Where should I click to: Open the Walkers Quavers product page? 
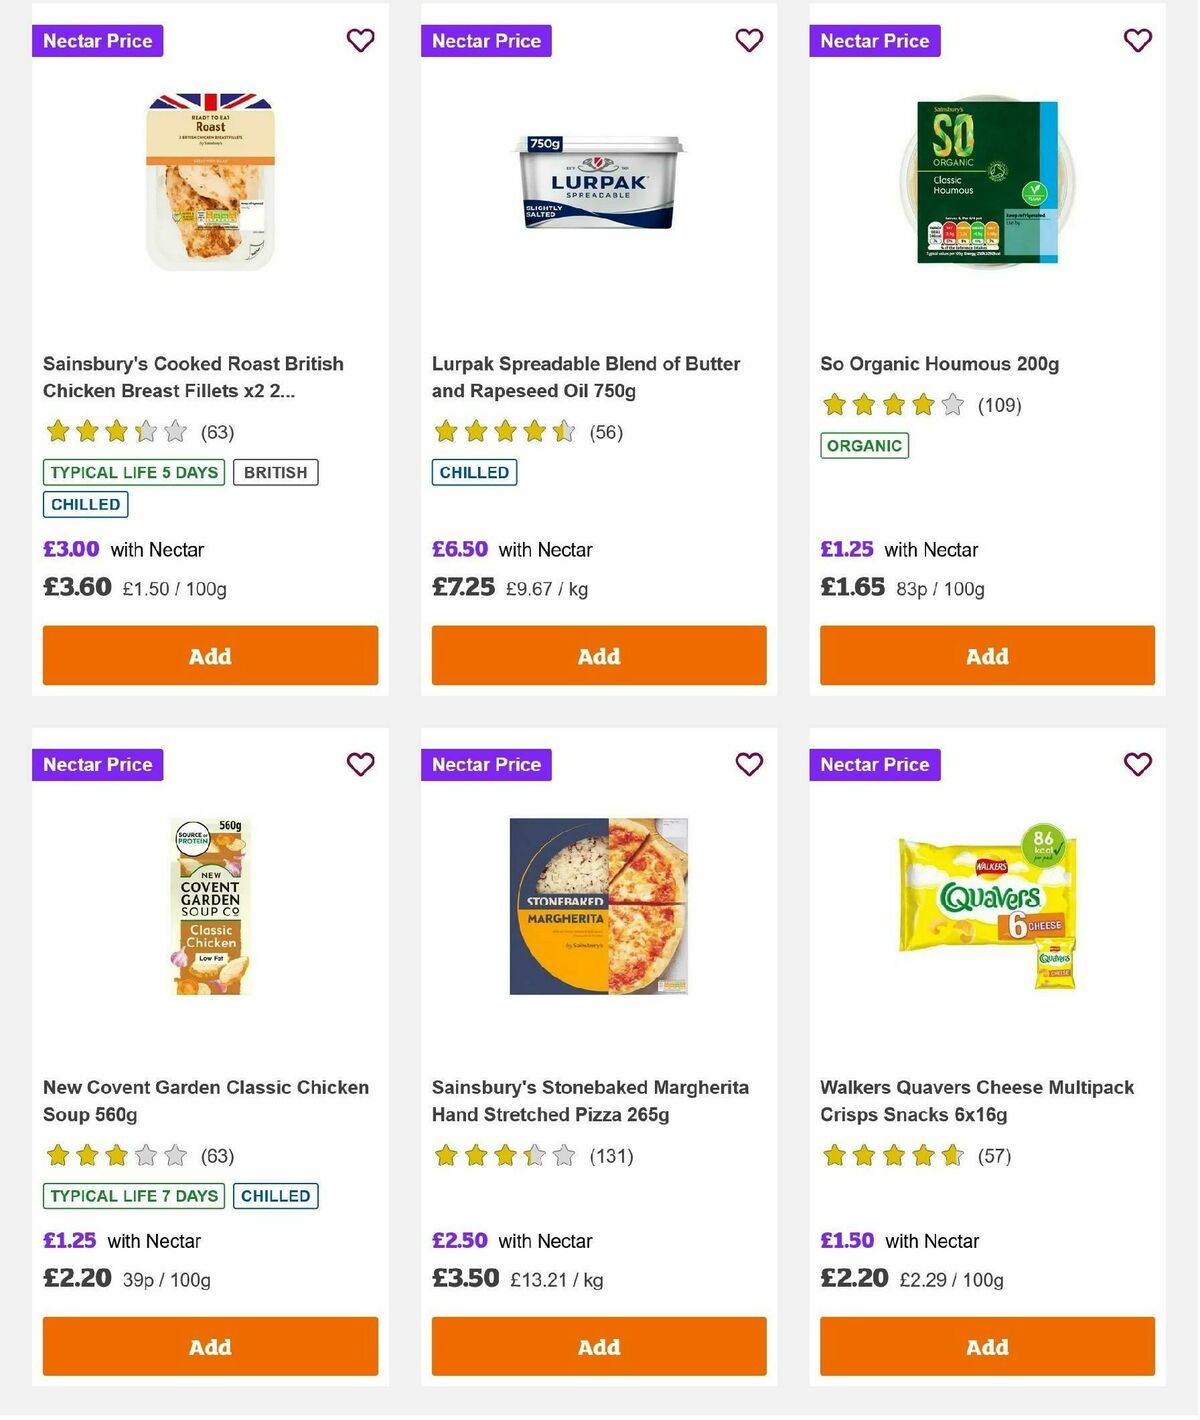(x=976, y=1100)
